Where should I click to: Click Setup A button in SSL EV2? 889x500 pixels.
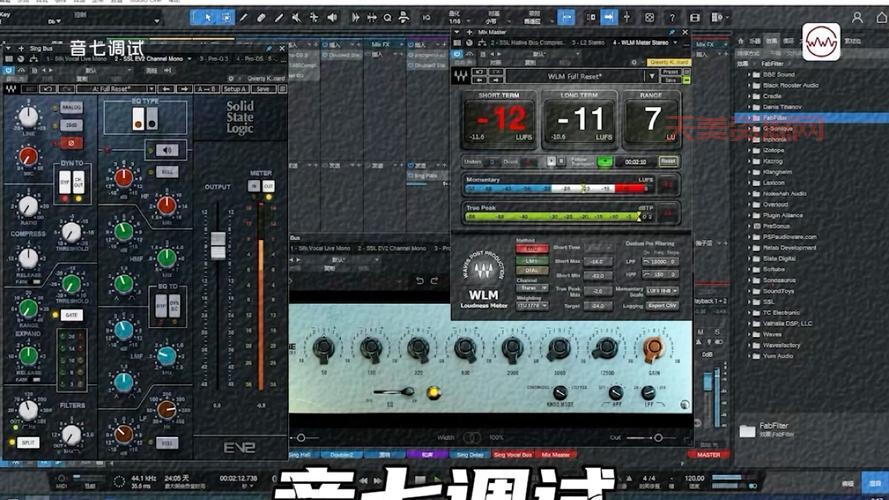[x=235, y=89]
